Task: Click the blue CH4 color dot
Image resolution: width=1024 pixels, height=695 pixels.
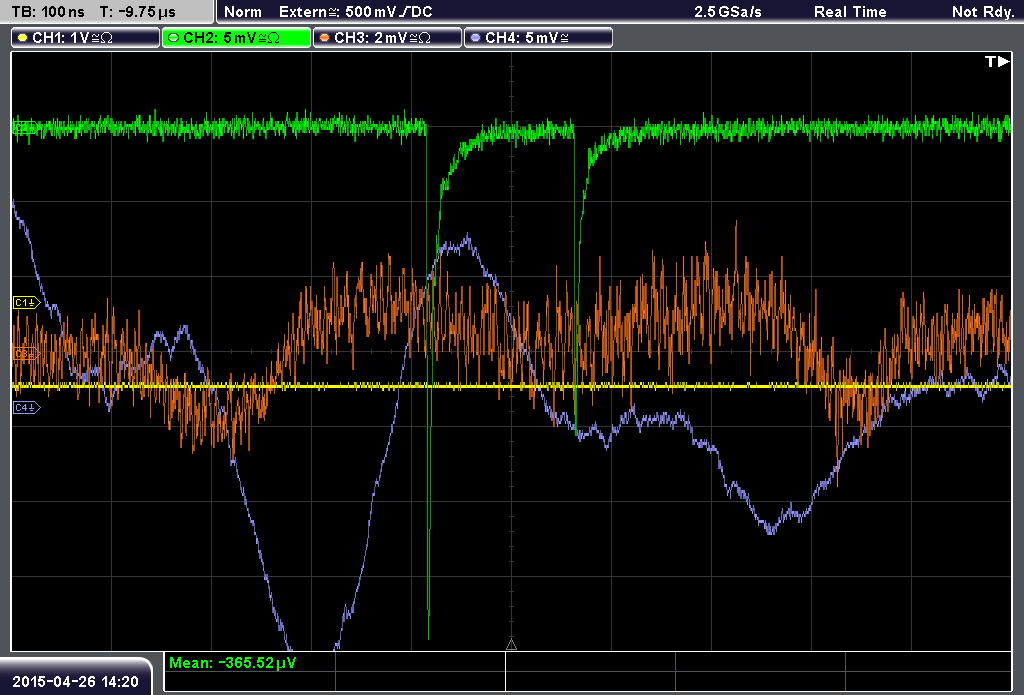Action: [475, 38]
